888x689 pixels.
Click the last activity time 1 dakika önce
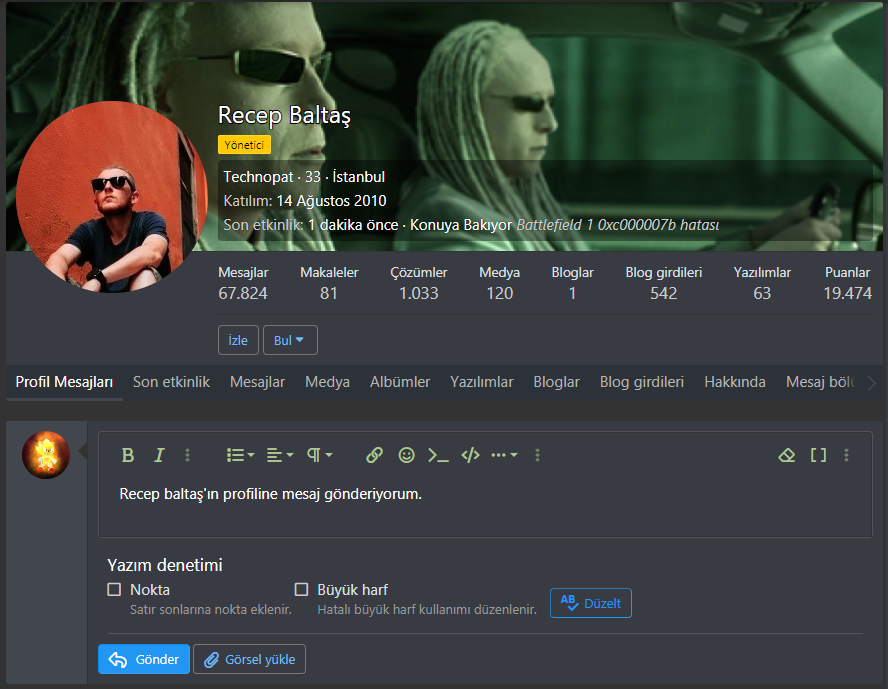tap(353, 225)
